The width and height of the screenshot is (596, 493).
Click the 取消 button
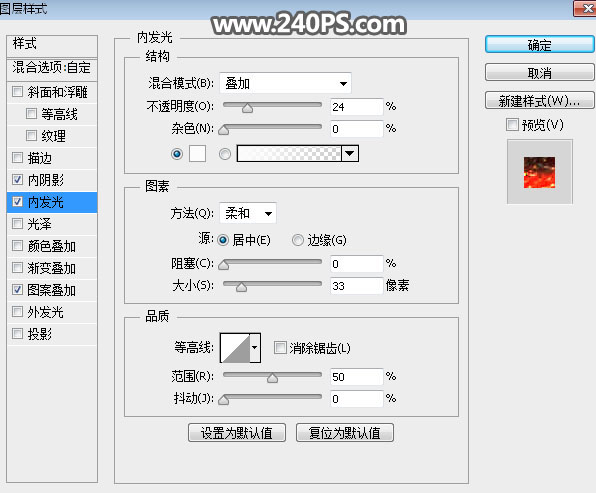539,72
